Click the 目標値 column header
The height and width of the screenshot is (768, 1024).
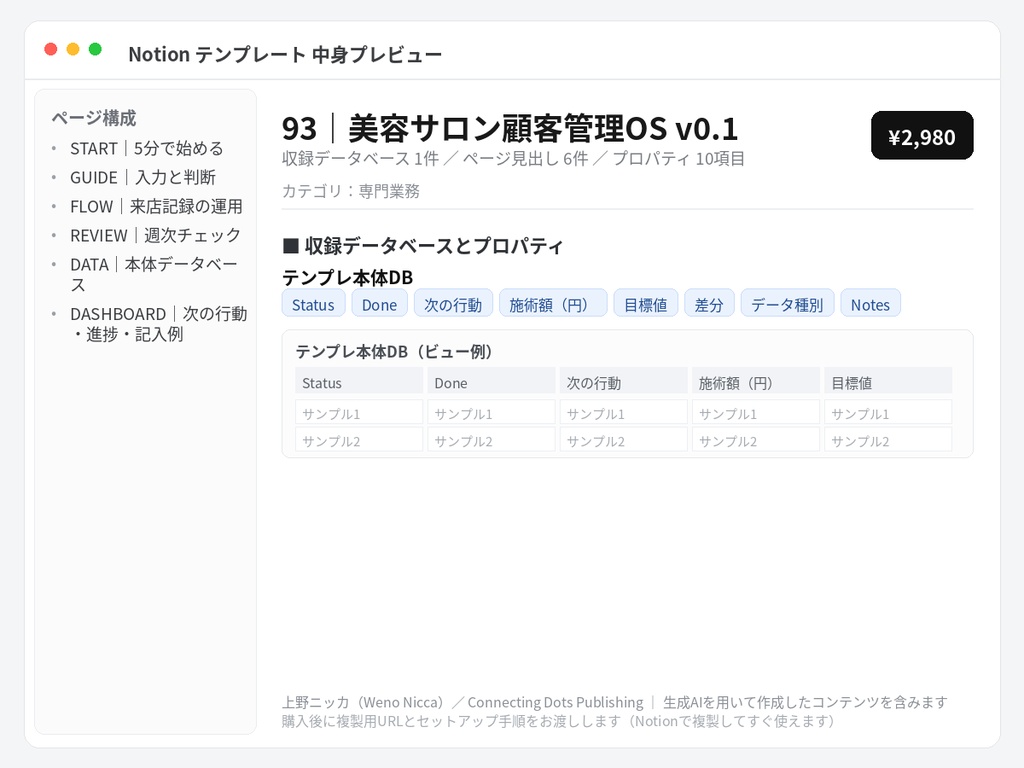(x=888, y=382)
